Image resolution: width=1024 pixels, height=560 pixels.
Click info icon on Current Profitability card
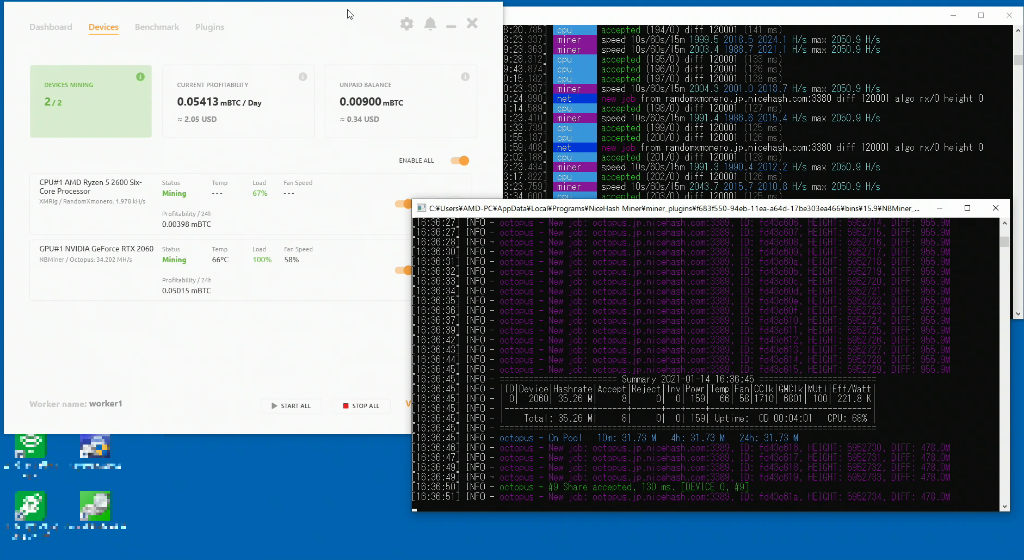(302, 77)
